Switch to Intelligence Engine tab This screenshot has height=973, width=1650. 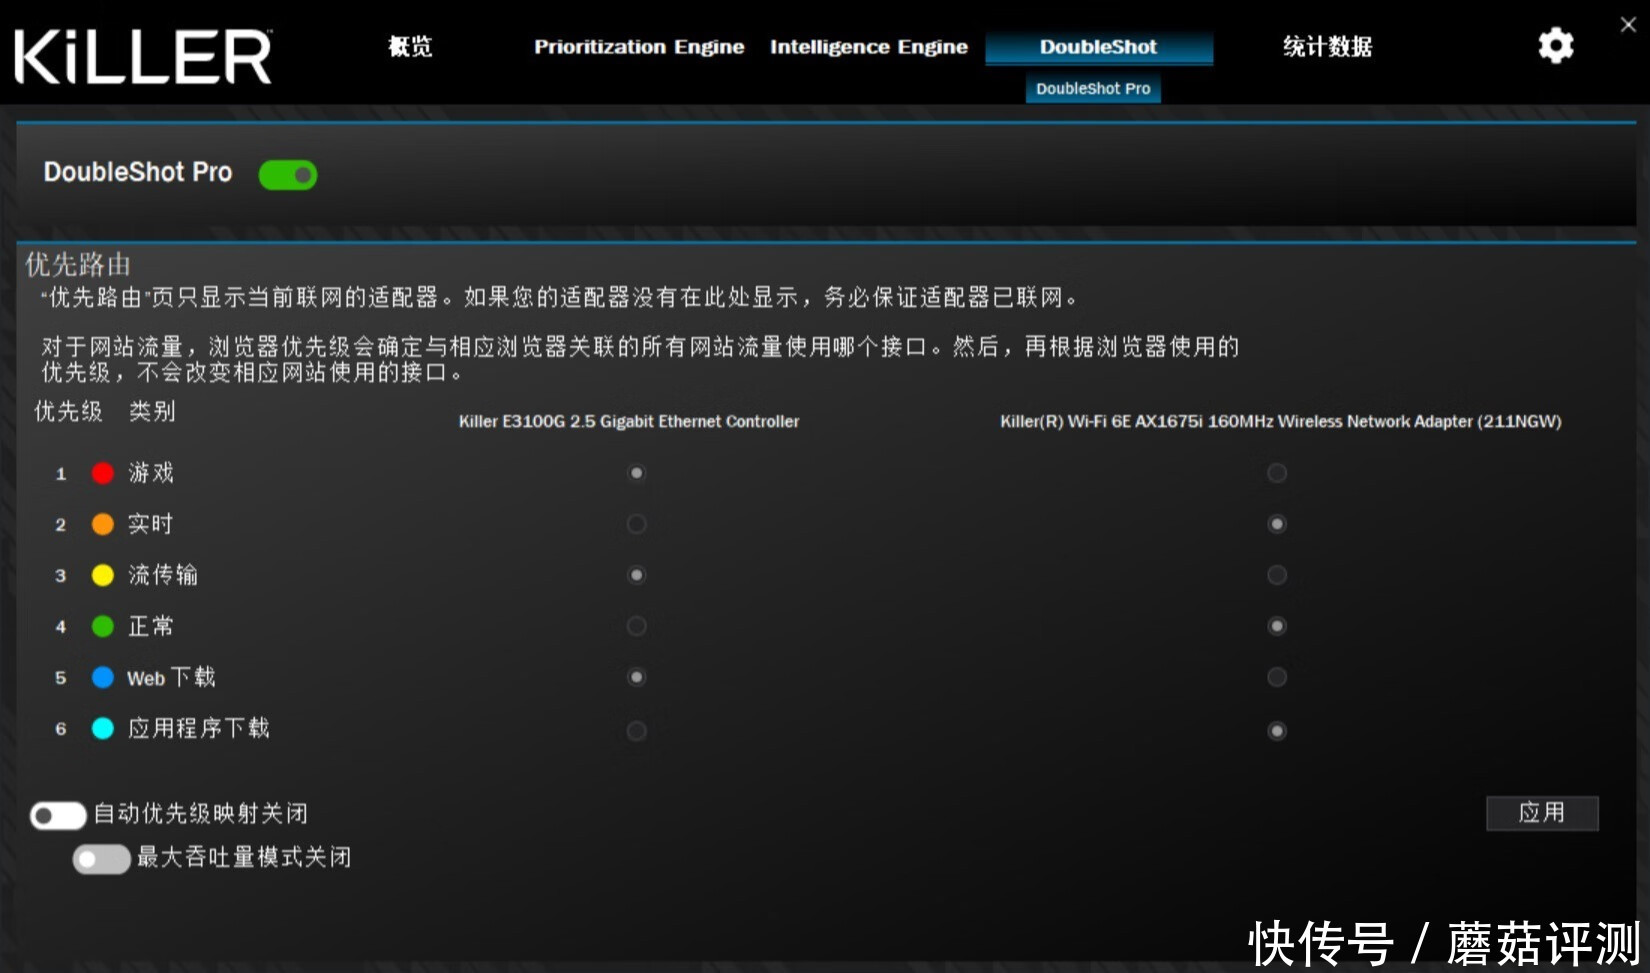869,47
